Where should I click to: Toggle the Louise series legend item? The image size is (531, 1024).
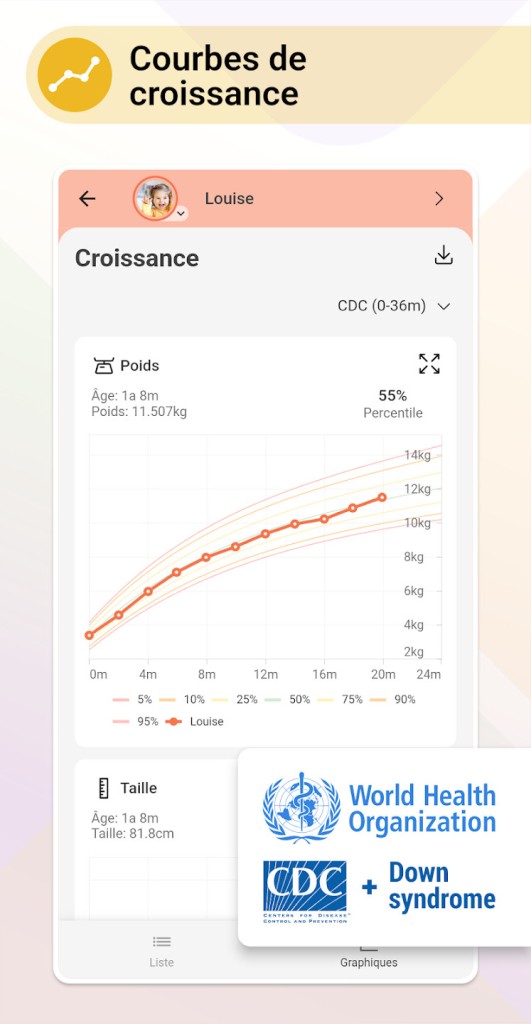pos(193,722)
